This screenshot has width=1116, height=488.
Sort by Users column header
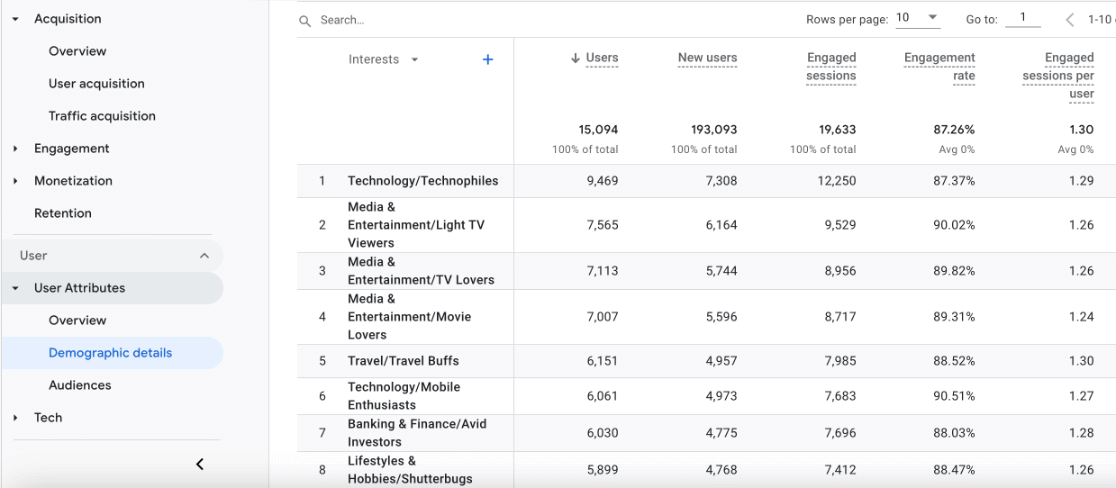coord(602,58)
